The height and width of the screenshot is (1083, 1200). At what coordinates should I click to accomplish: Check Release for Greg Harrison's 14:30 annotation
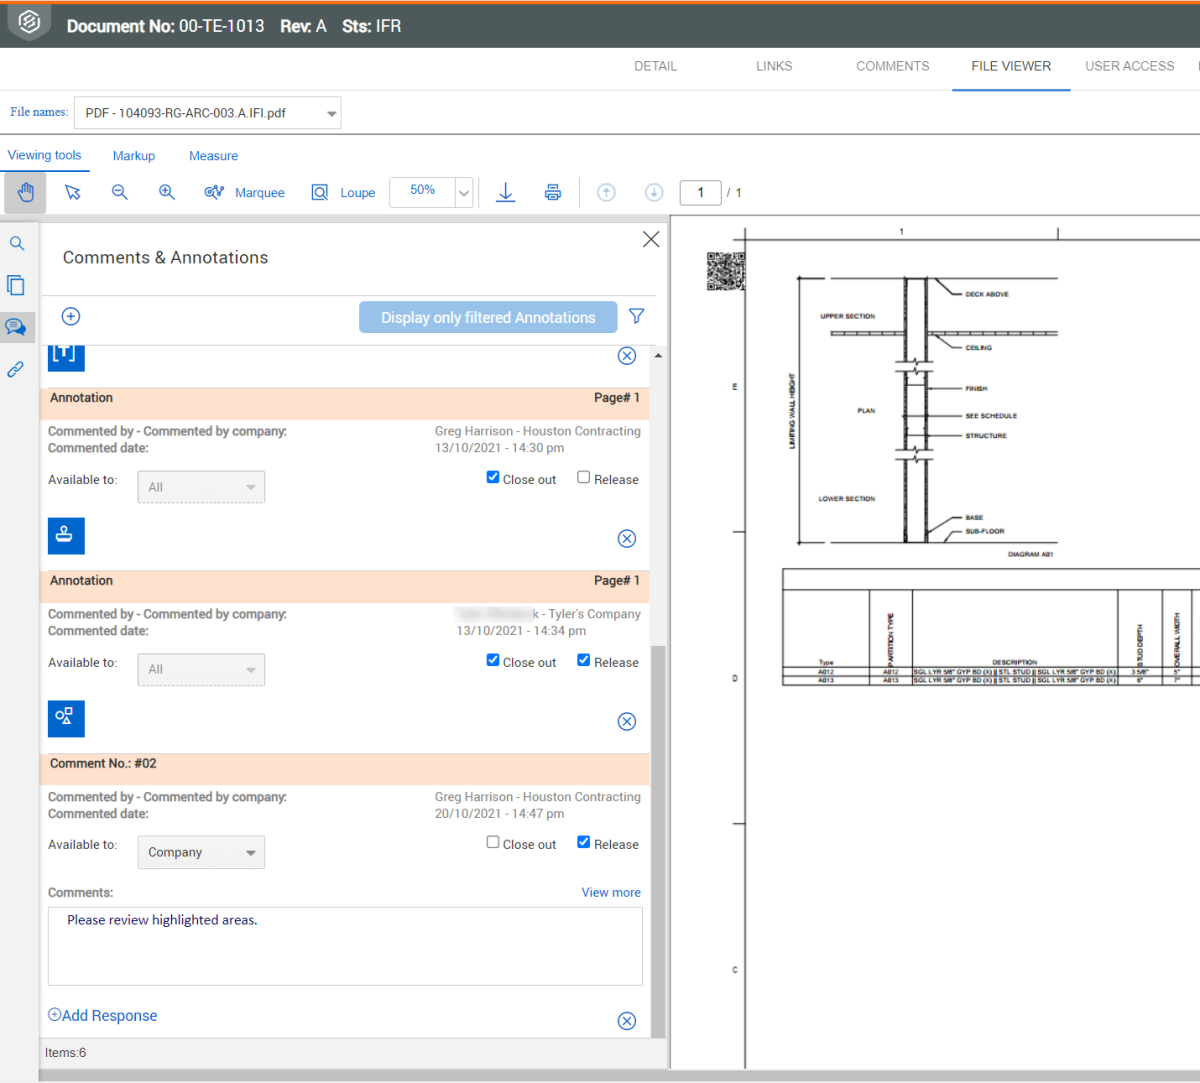584,478
